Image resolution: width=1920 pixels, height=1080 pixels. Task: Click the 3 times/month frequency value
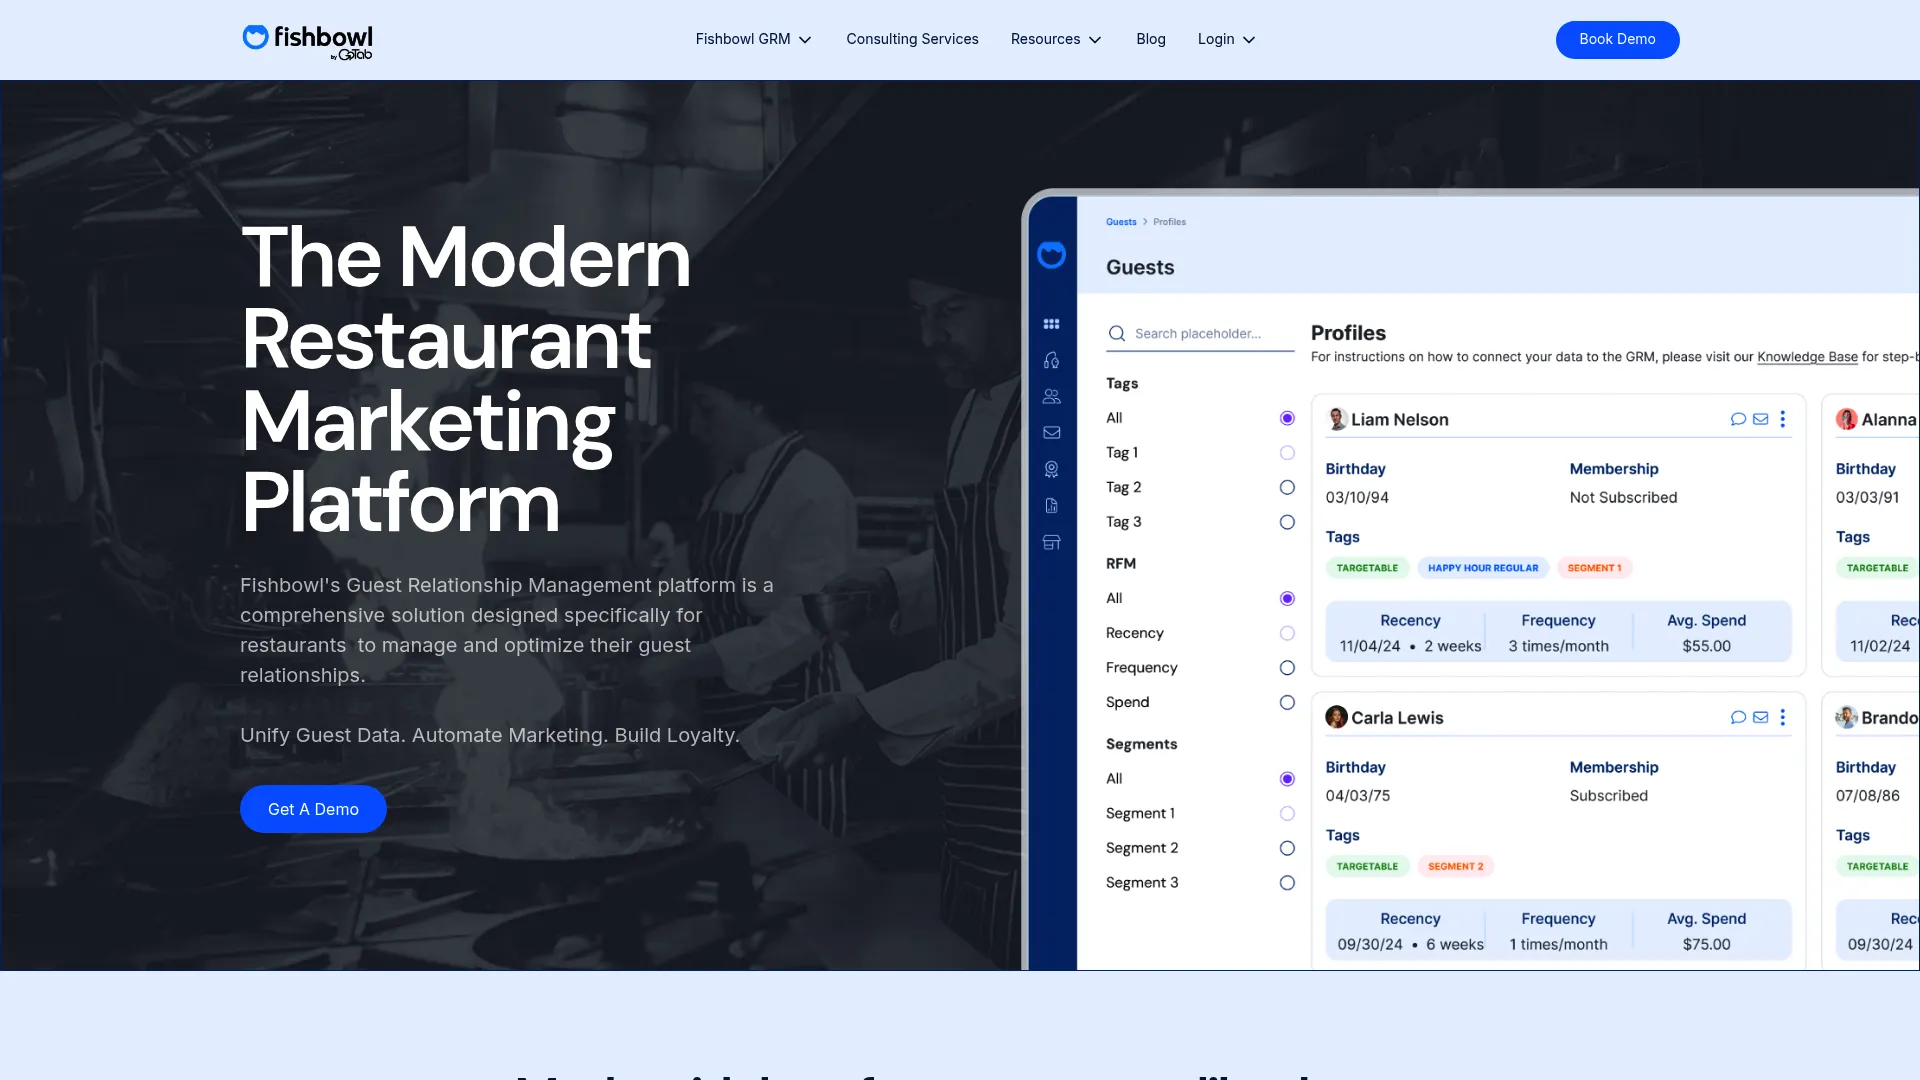(x=1558, y=646)
